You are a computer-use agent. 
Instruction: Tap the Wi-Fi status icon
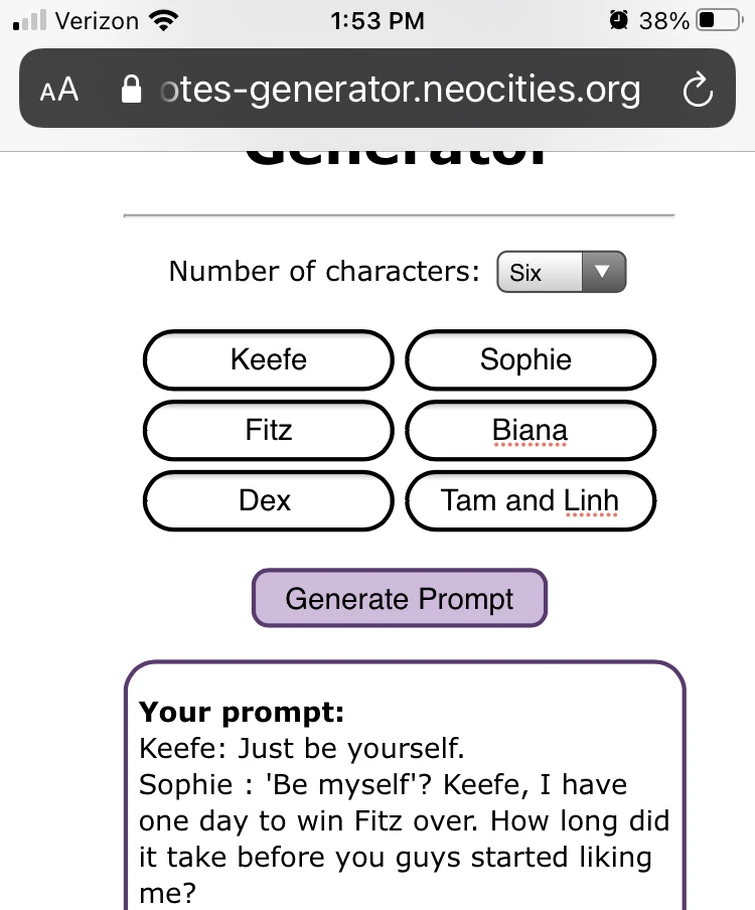162,20
